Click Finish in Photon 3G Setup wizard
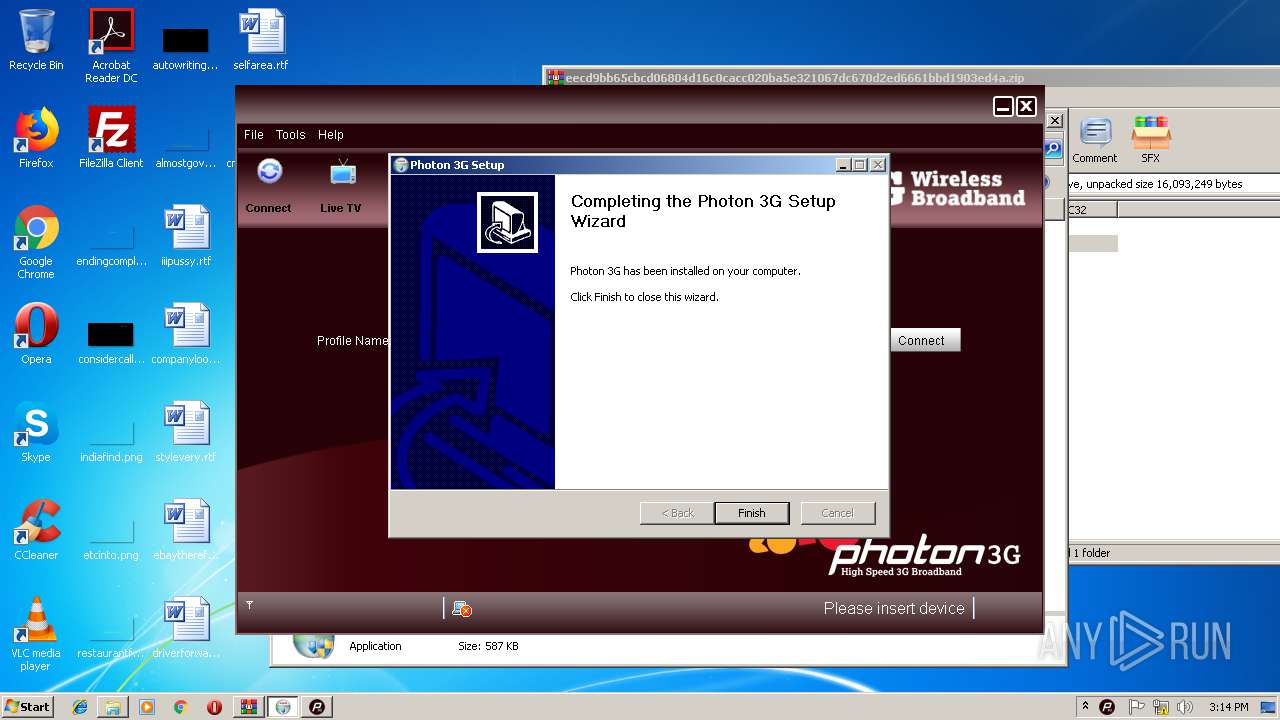The height and width of the screenshot is (720, 1280). (752, 513)
